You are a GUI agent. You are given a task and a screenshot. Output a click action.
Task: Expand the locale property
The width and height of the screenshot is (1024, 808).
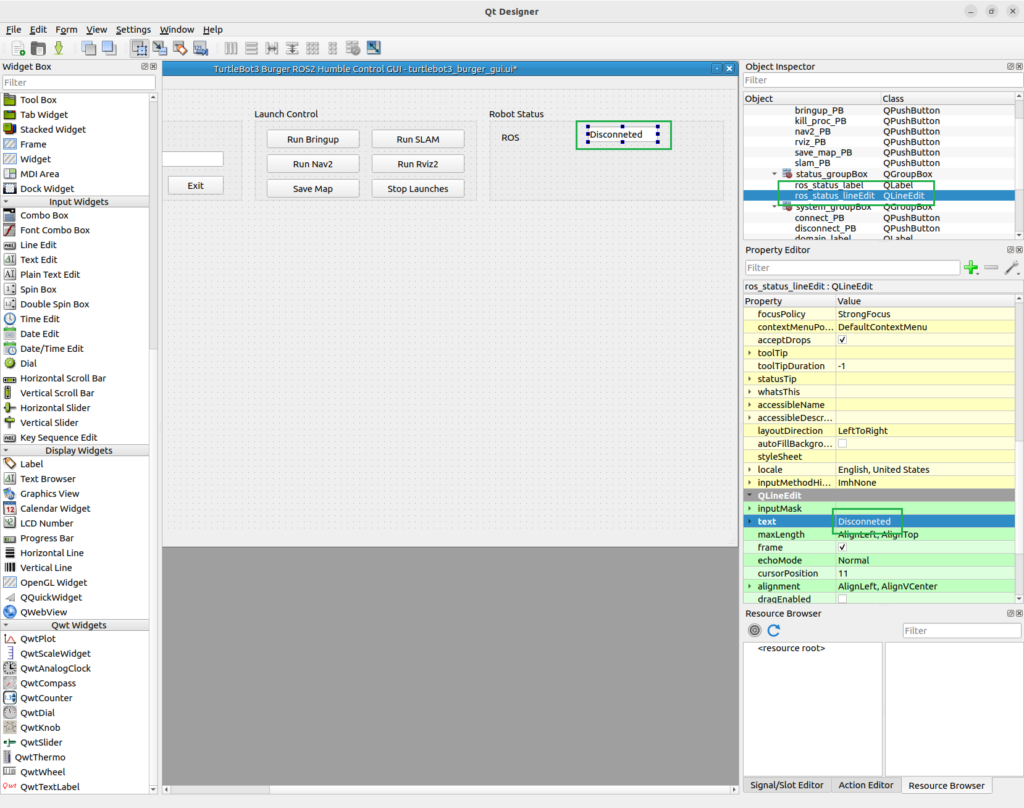750,470
